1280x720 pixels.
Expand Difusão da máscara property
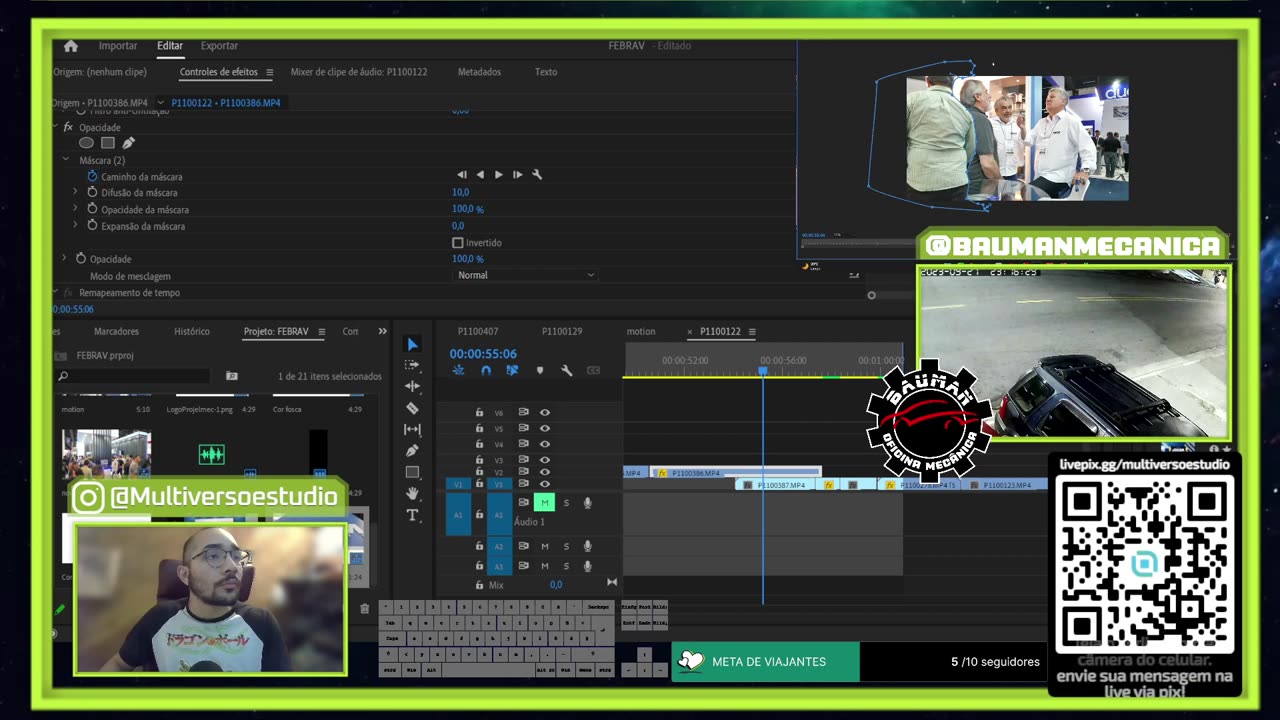(x=75, y=192)
